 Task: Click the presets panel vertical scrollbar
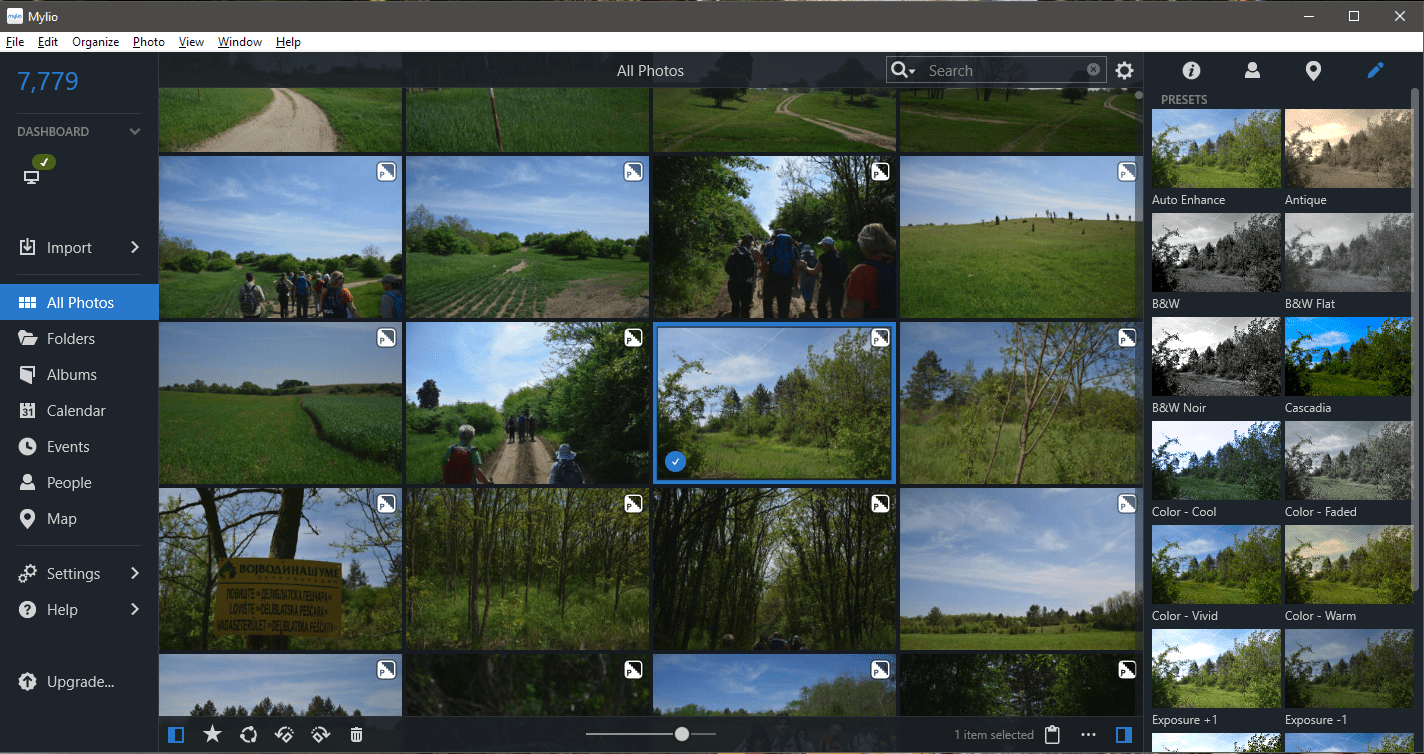pos(1415,340)
